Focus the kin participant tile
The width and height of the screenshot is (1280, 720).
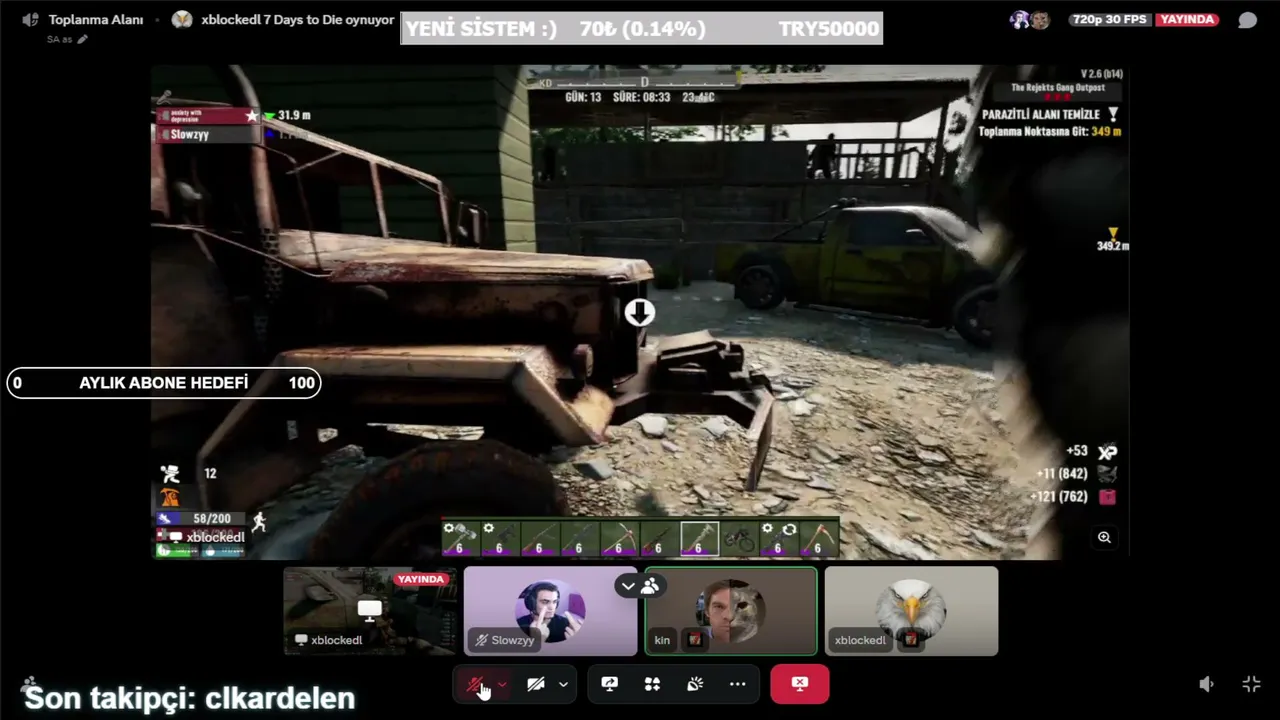click(731, 611)
